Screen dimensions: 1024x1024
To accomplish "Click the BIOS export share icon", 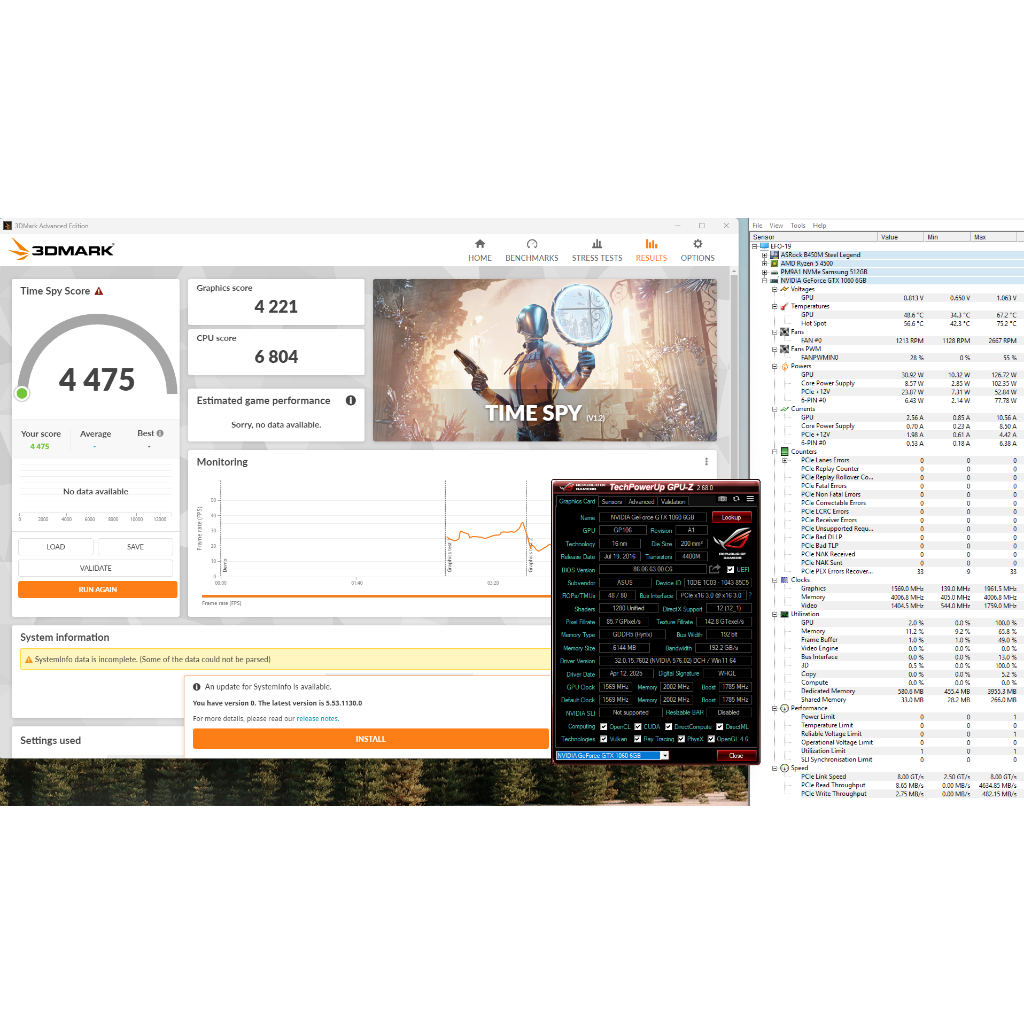I will click(715, 569).
